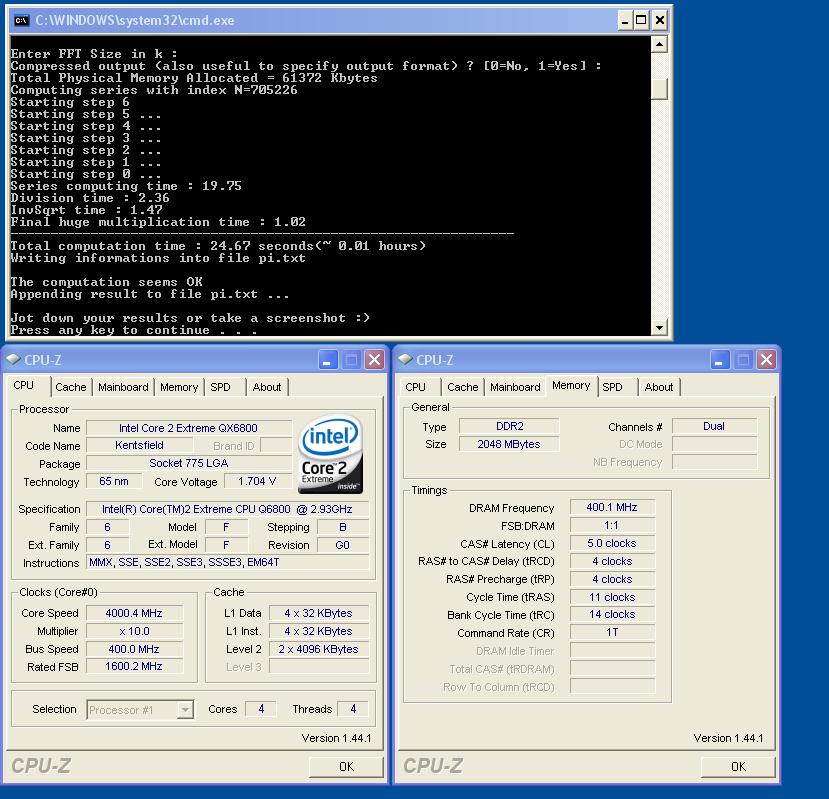Click the 1.704 V core voltage value

[x=257, y=482]
